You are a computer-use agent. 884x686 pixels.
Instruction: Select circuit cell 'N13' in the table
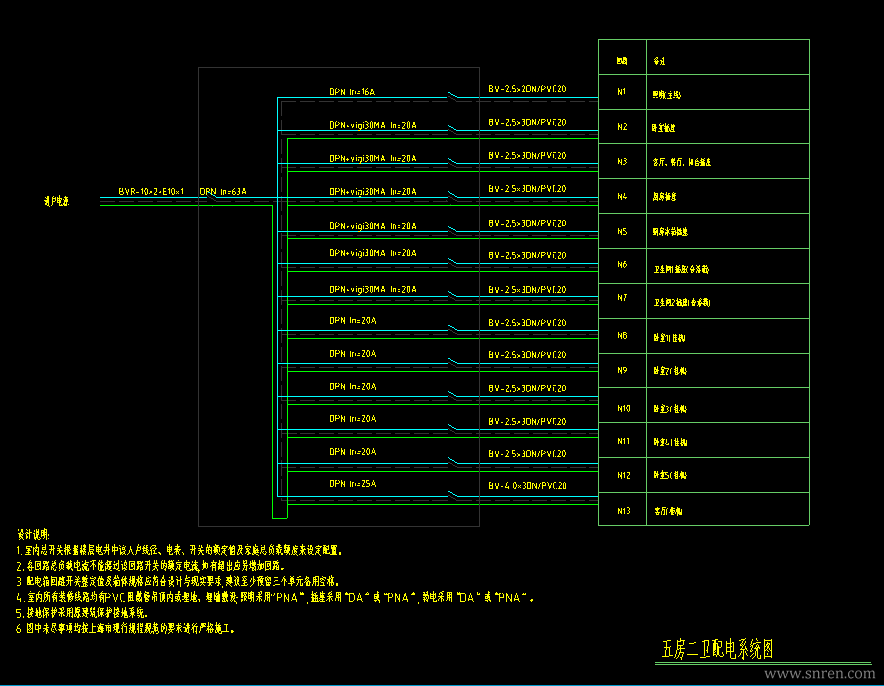coord(624,511)
